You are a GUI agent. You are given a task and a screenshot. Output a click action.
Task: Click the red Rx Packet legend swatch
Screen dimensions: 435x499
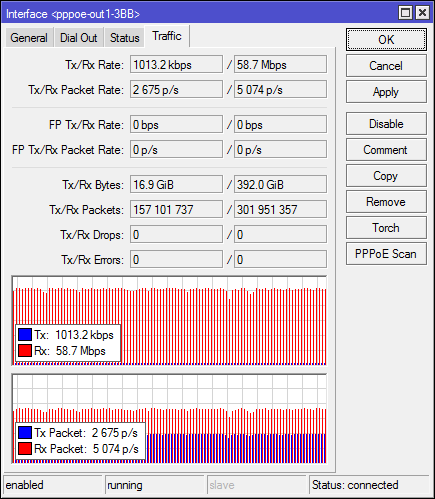pos(25,449)
